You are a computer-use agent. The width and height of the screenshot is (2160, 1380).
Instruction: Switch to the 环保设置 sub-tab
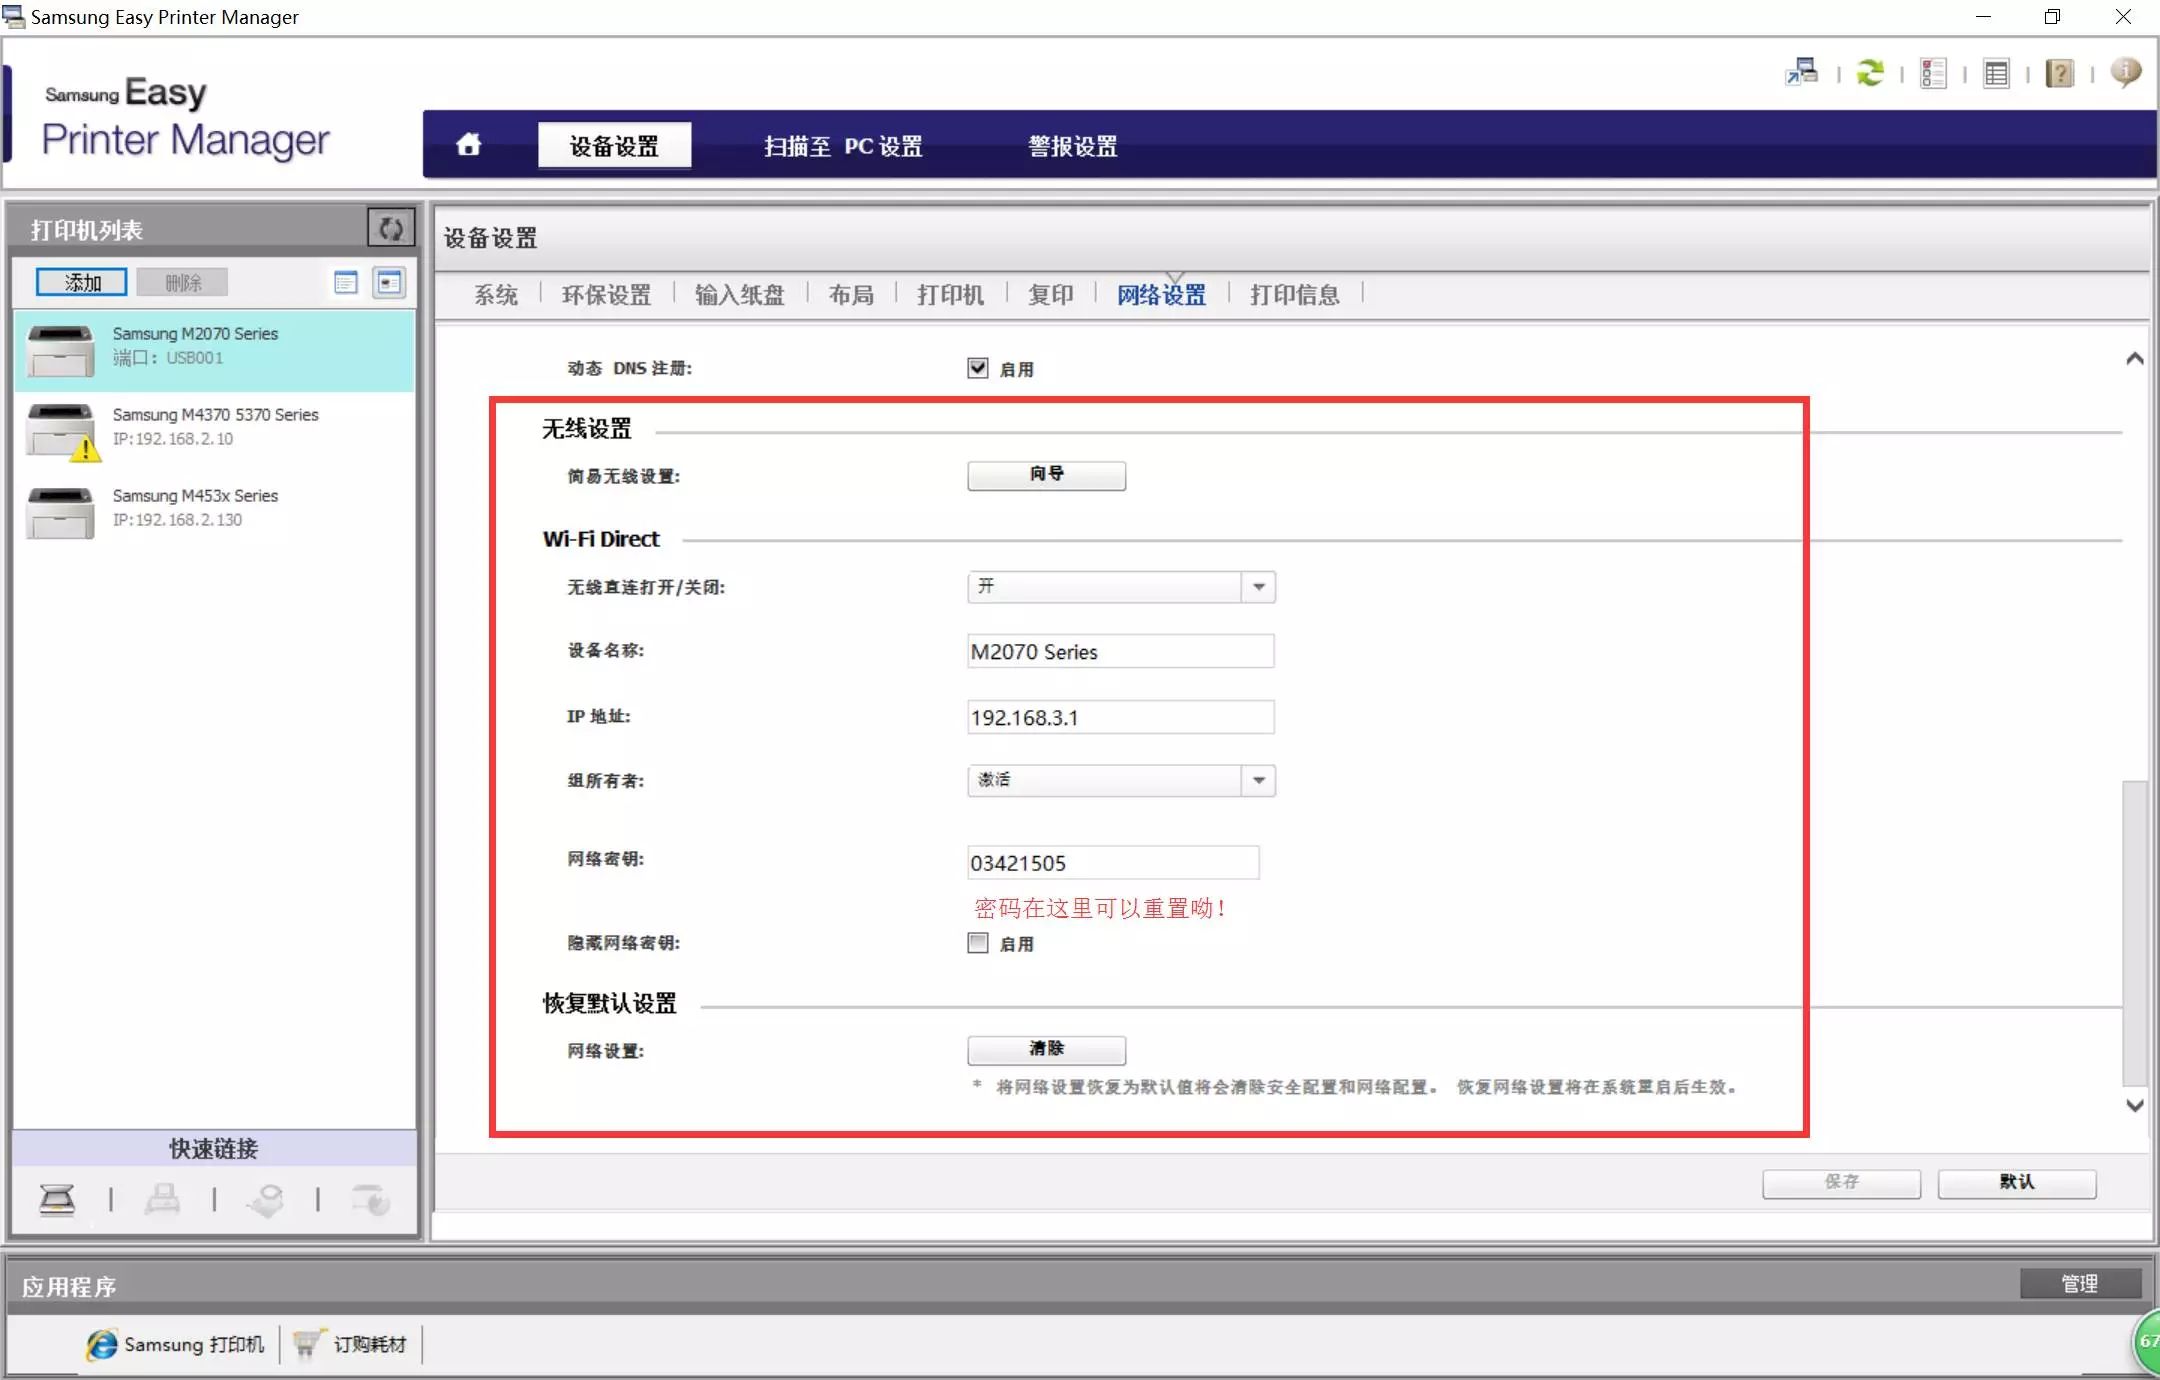[606, 294]
